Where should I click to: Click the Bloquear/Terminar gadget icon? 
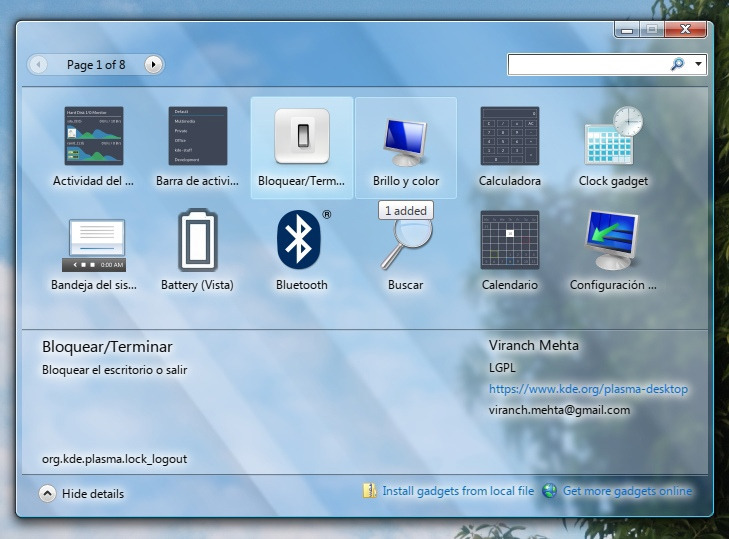pyautogui.click(x=301, y=136)
